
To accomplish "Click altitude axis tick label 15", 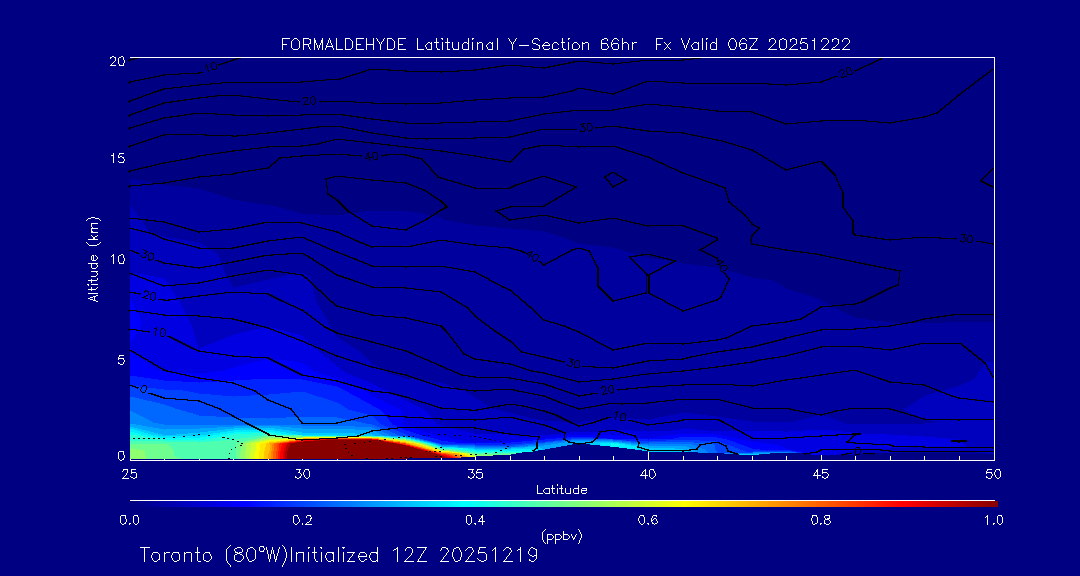I will tap(116, 158).
